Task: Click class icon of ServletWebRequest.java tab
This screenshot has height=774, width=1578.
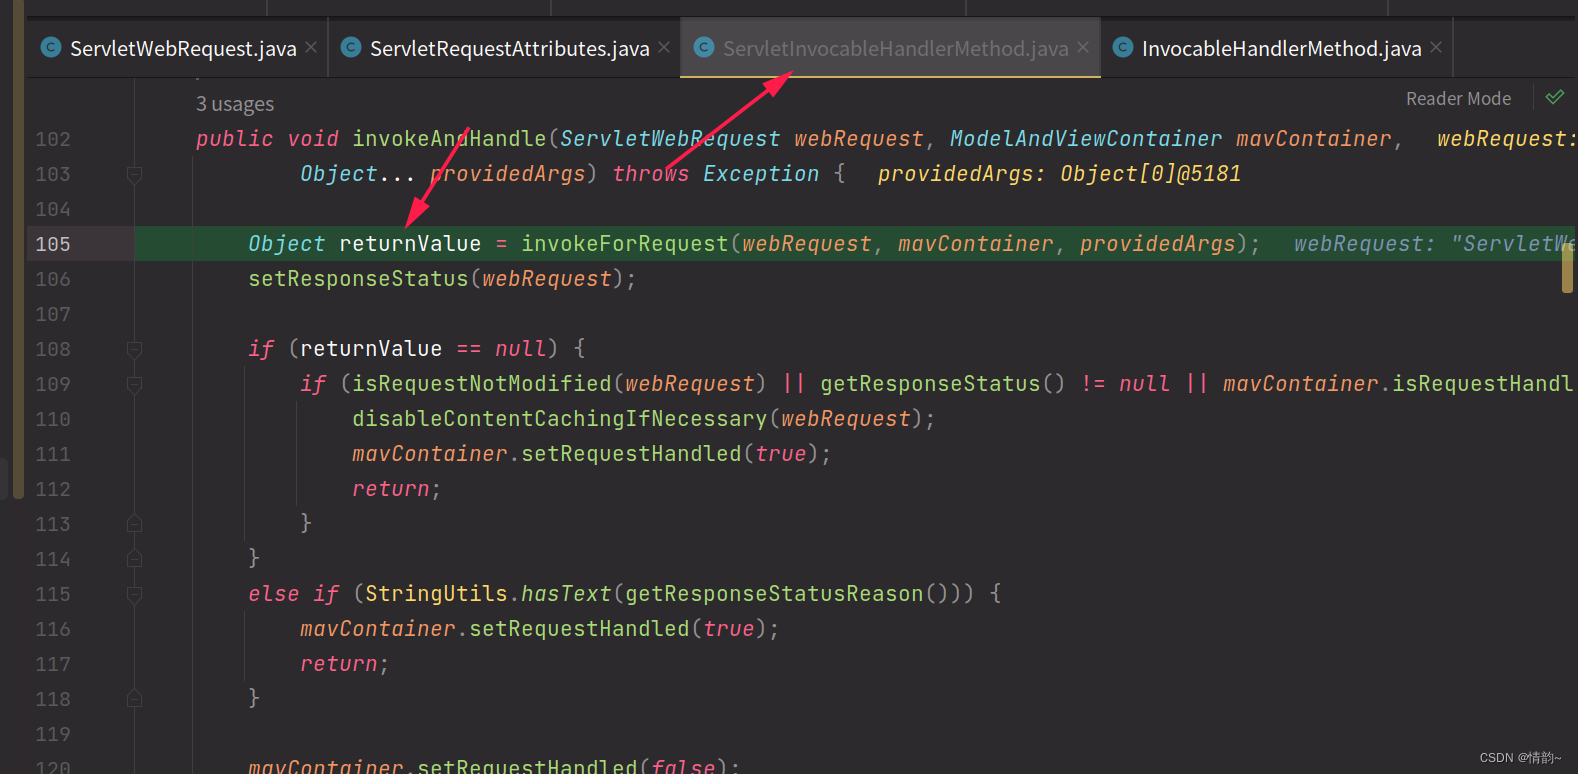Action: pos(51,47)
